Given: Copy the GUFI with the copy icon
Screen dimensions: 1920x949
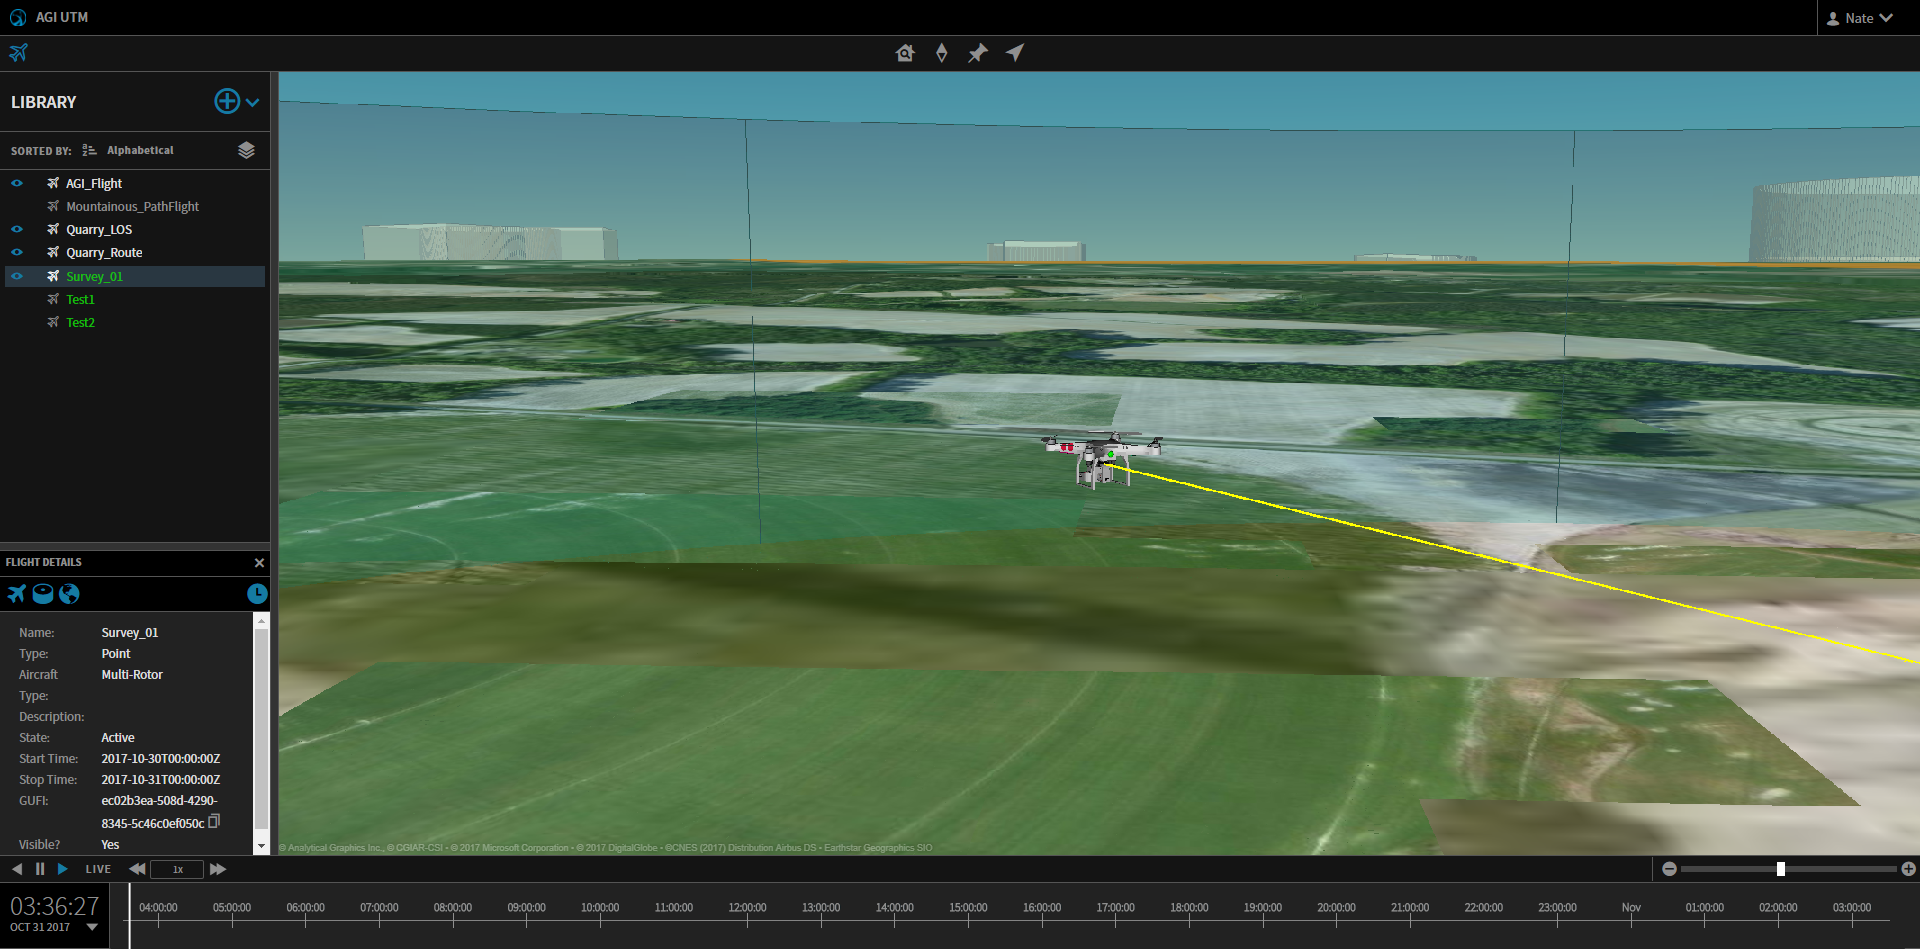Looking at the screenshot, I should [x=214, y=821].
